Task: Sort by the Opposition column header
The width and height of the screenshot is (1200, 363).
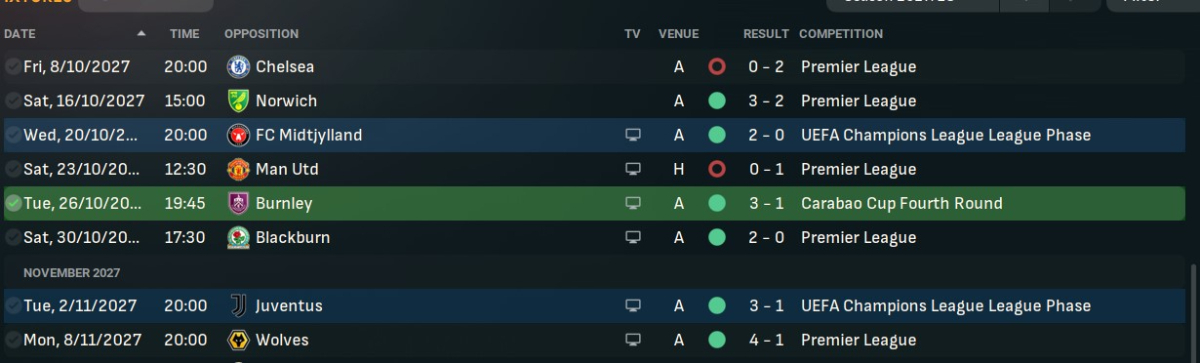Action: [x=261, y=33]
